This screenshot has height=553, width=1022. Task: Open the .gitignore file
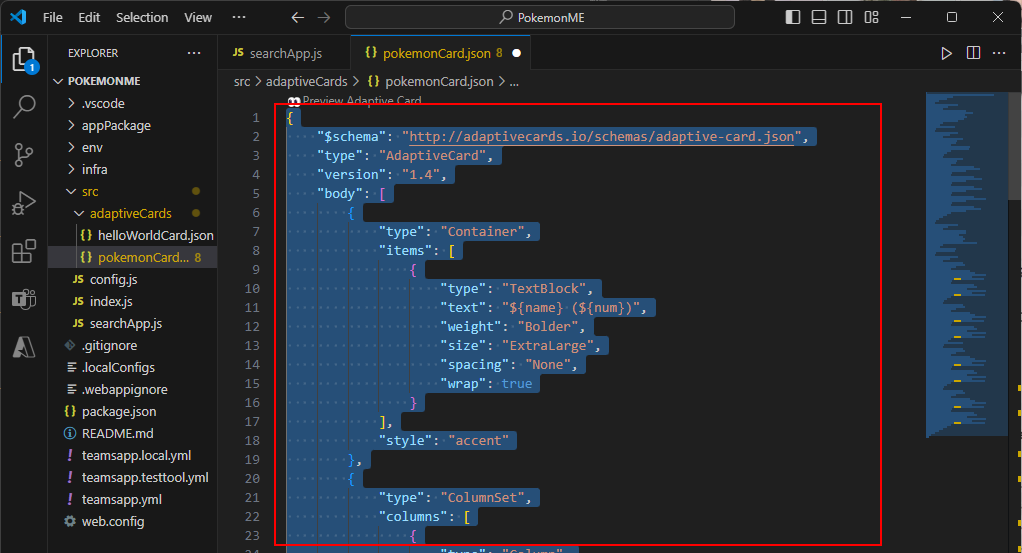pyautogui.click(x=132, y=346)
